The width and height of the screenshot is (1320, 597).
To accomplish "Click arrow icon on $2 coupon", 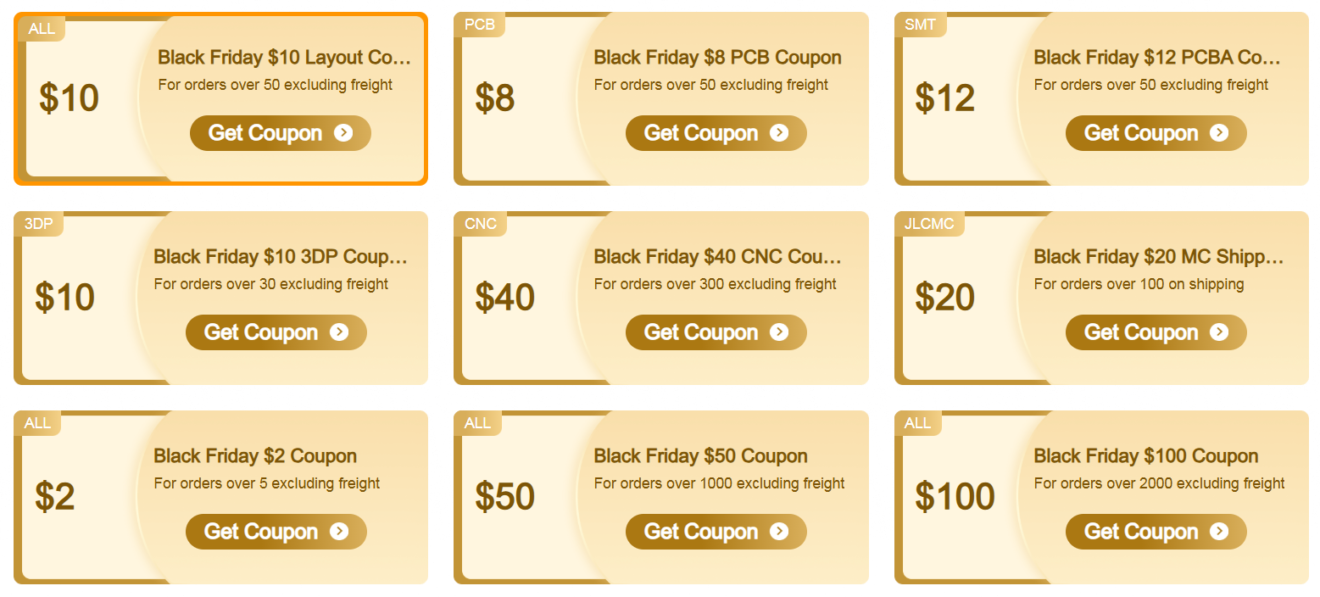I will (339, 531).
